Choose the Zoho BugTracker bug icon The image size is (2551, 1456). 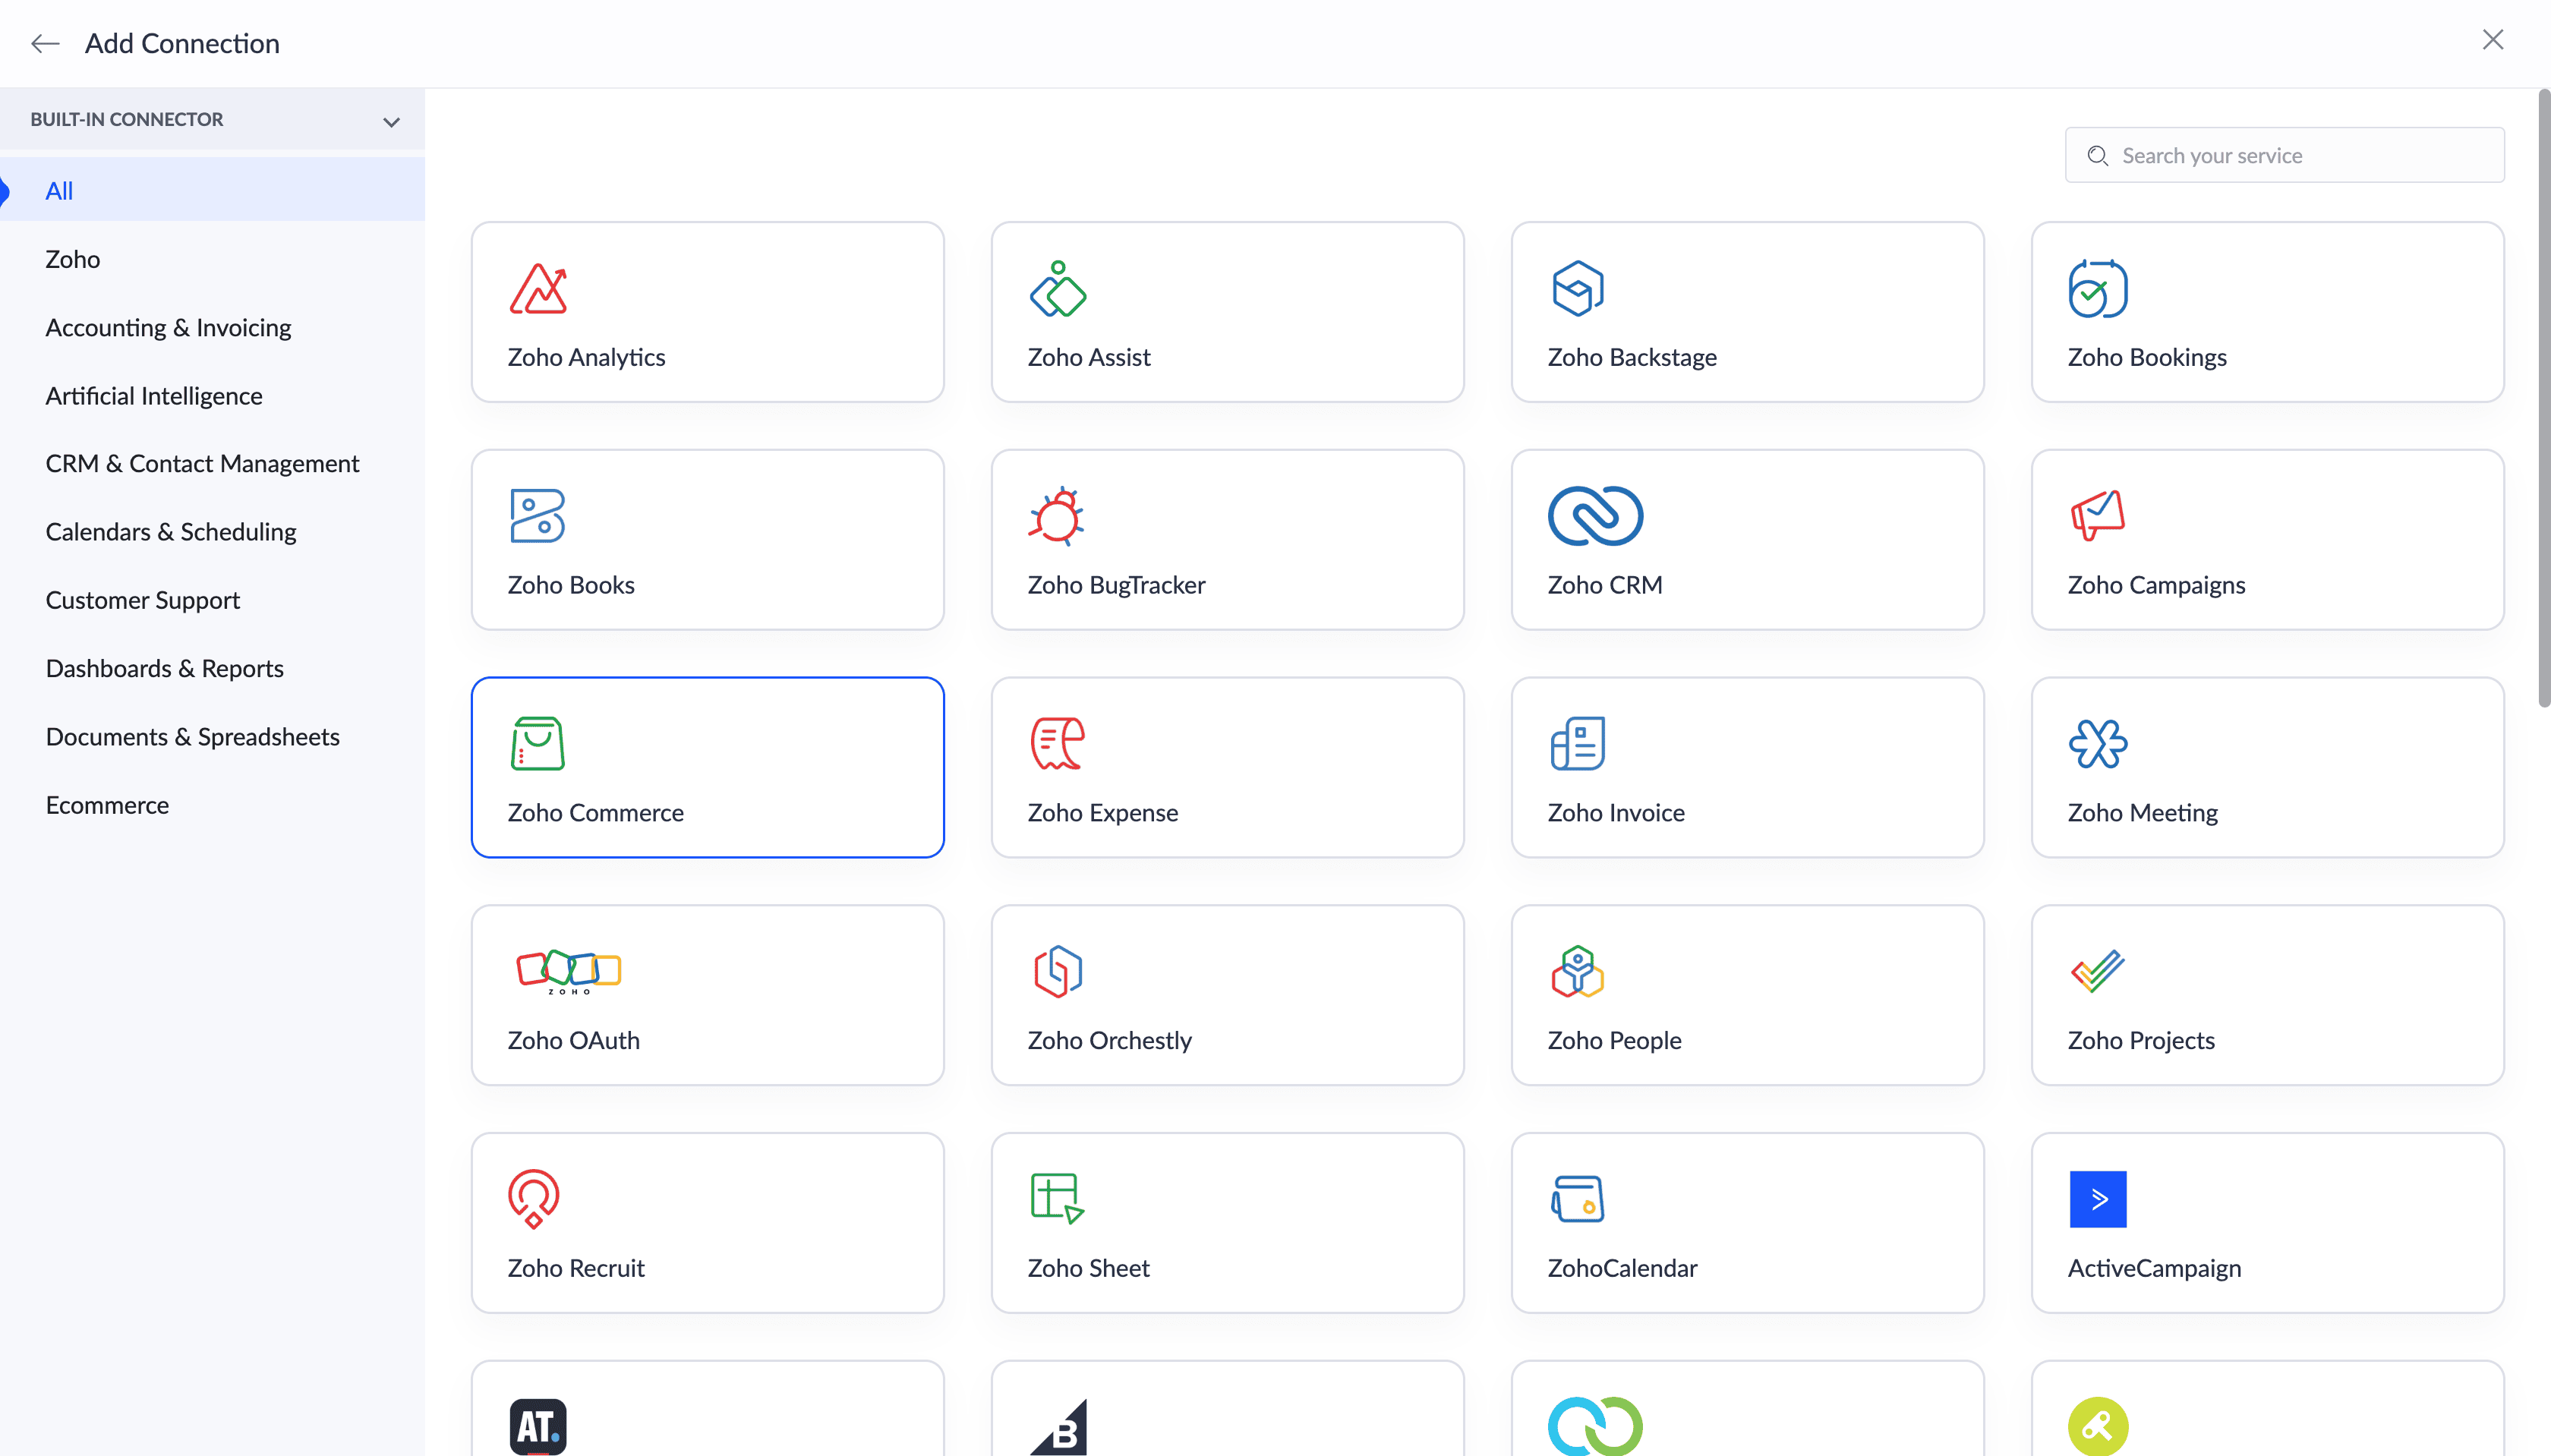(1057, 516)
